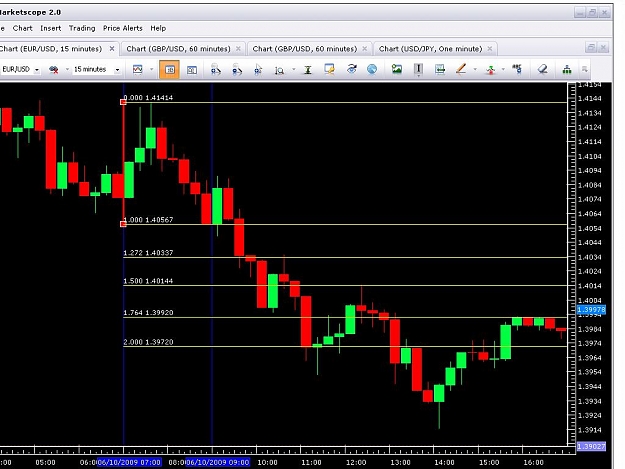Click the 1.500 1.40144 Fibonacci level label
The width and height of the screenshot is (625, 469).
pos(148,281)
